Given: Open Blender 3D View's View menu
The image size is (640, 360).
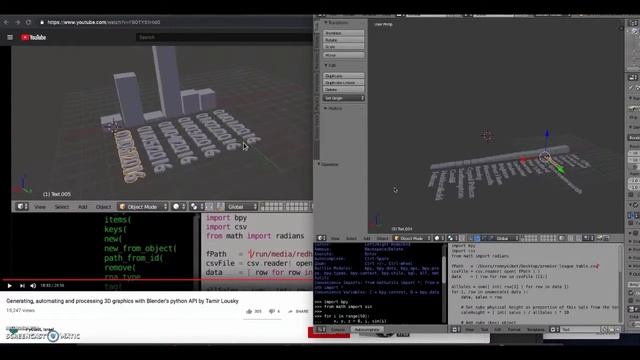Looking at the screenshot, I should 335,238.
